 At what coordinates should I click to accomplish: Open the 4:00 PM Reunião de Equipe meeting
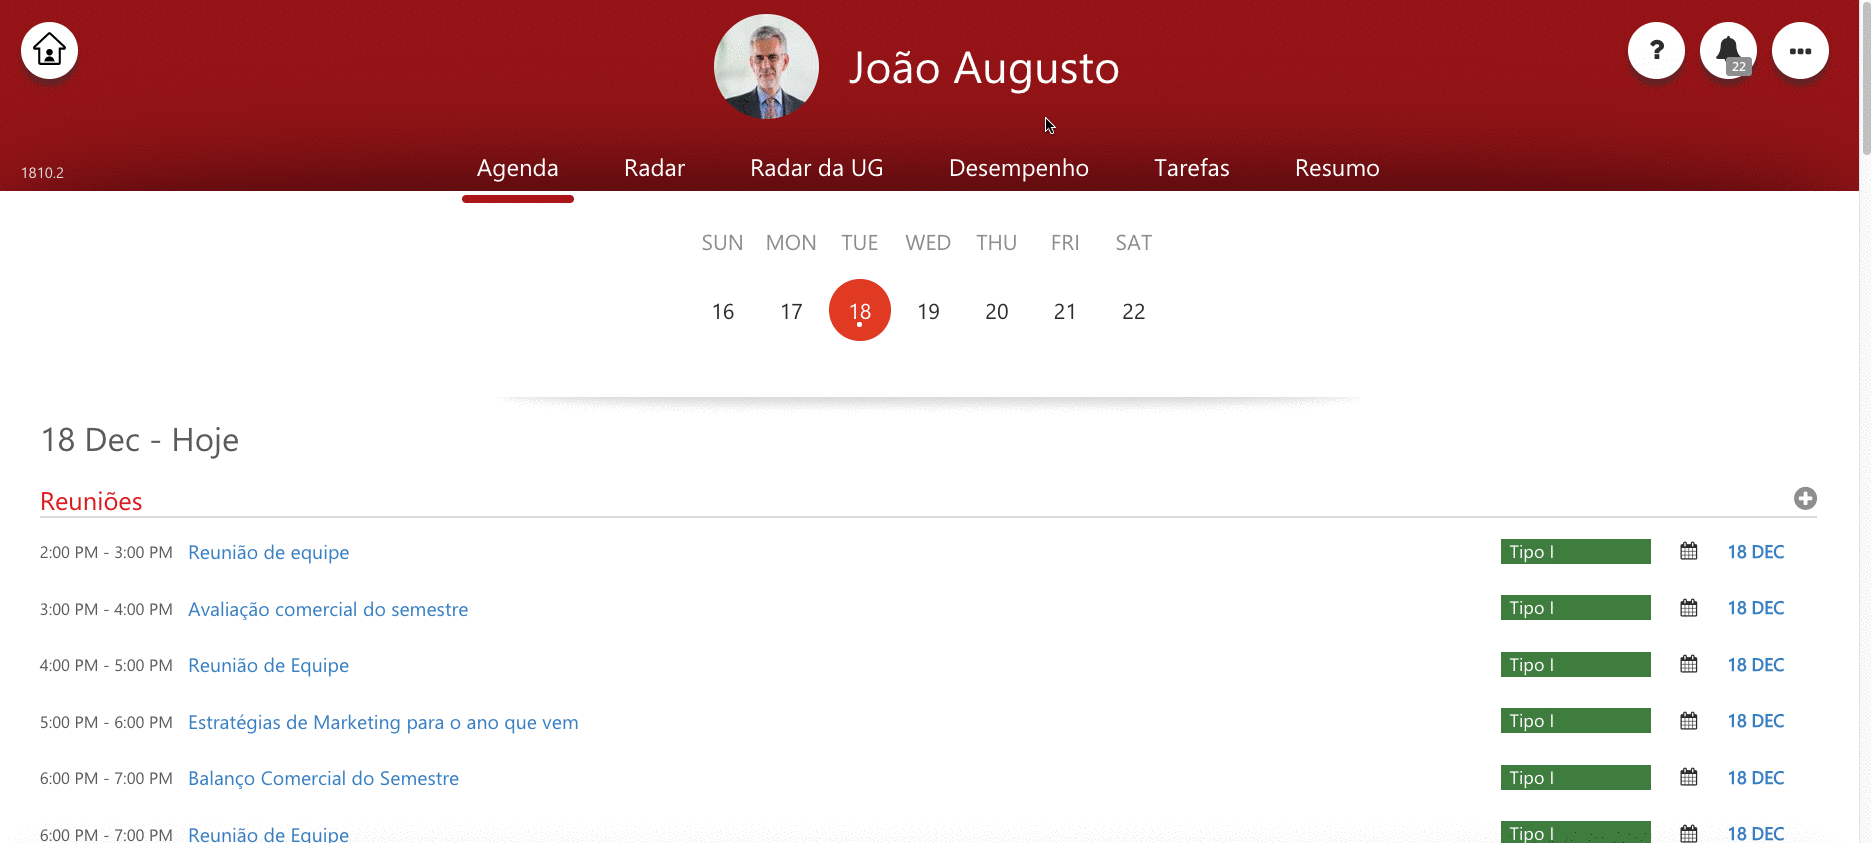point(268,665)
